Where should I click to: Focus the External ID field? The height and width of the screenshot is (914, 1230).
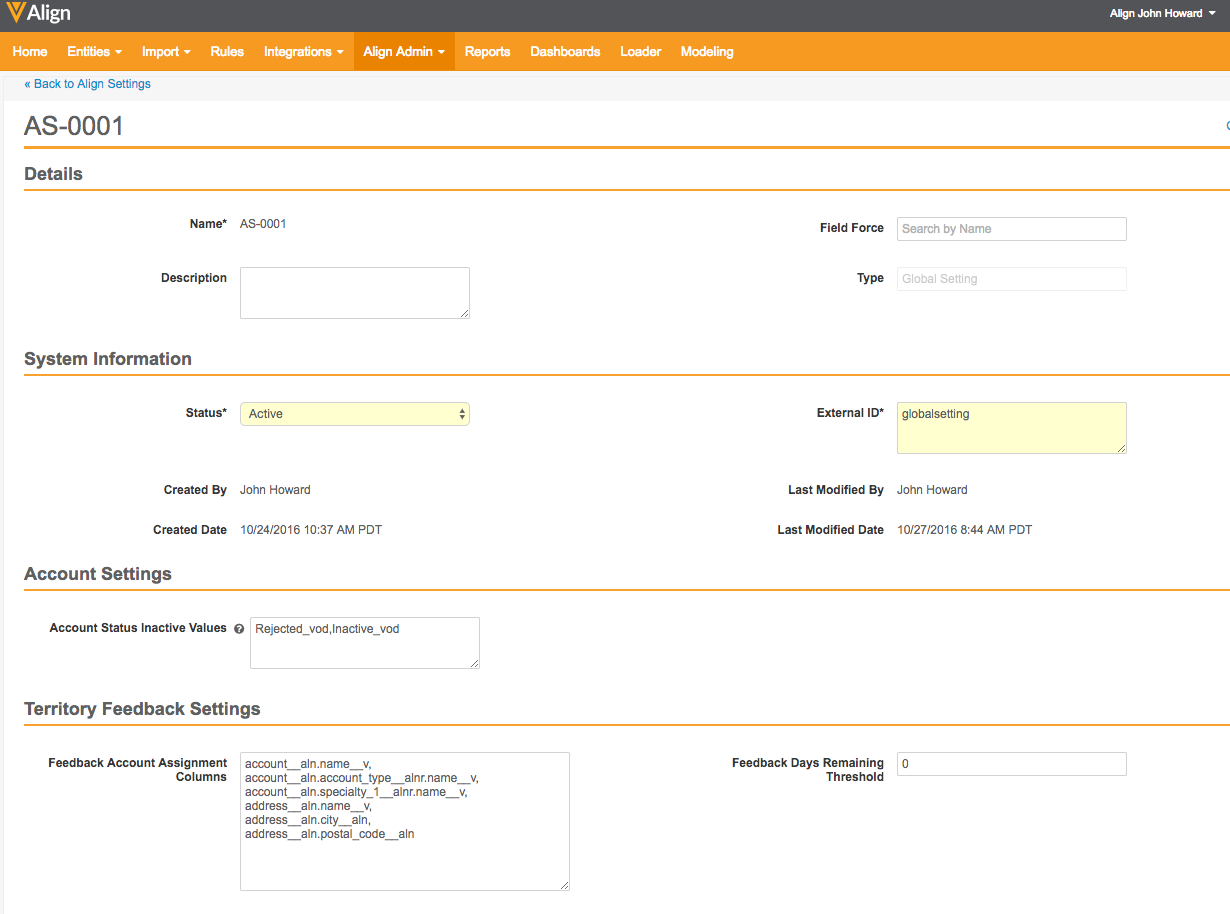point(1011,428)
